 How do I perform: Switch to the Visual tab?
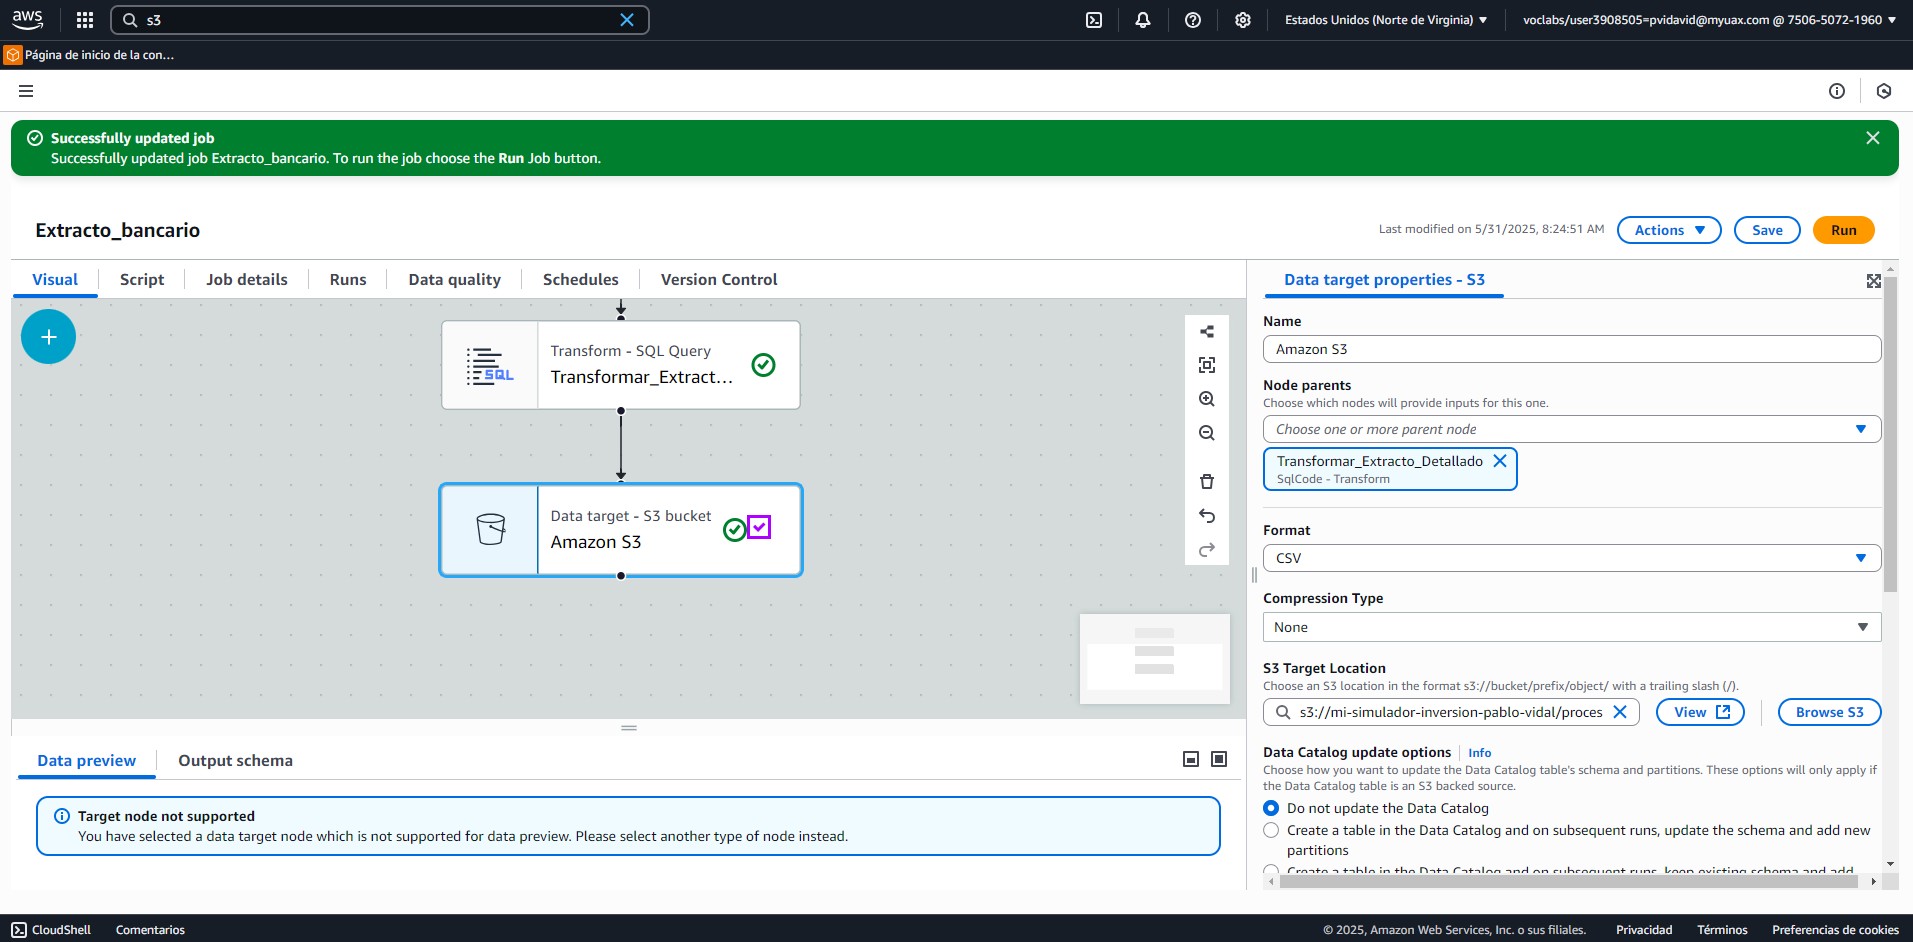[55, 280]
